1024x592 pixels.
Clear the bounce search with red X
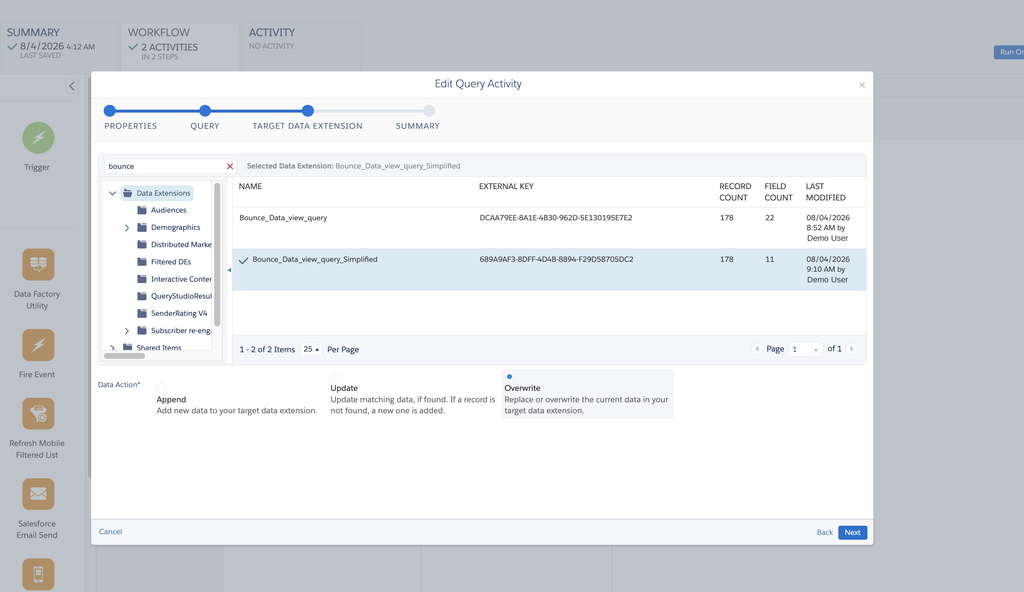pos(230,167)
